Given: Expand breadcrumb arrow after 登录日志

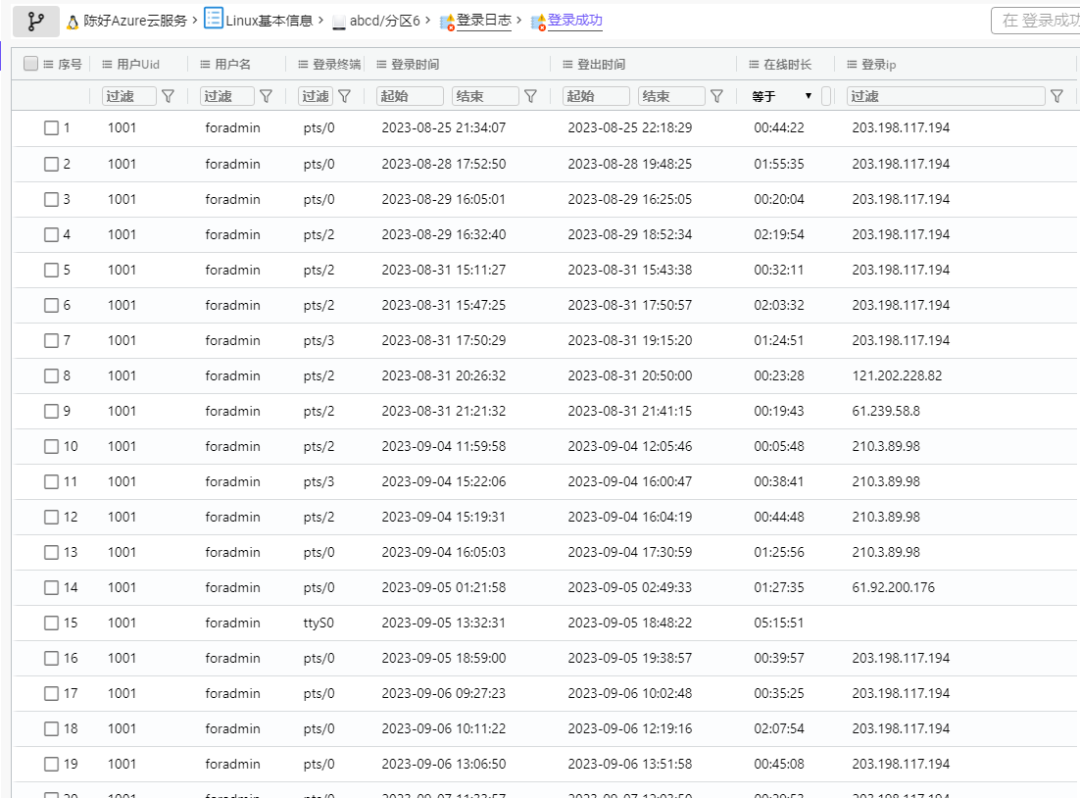Looking at the screenshot, I should click(519, 20).
